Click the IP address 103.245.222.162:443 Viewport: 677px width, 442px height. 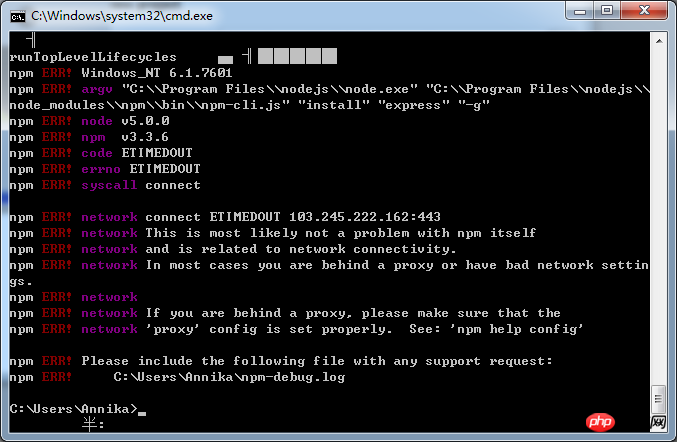pyautogui.click(x=361, y=217)
